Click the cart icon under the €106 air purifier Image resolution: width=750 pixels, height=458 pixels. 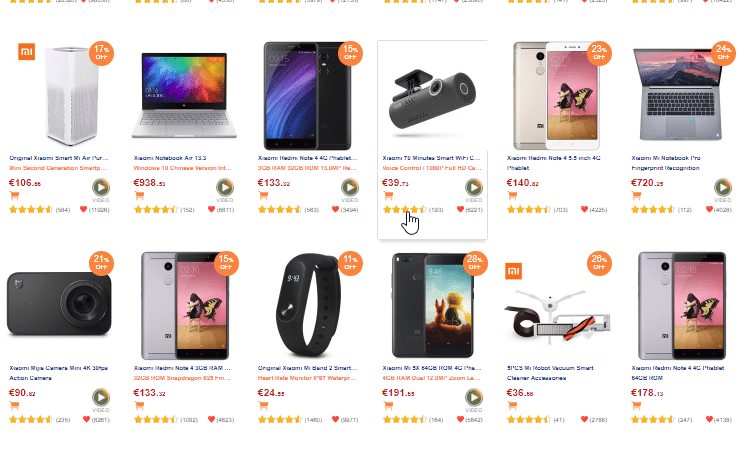click(x=14, y=196)
